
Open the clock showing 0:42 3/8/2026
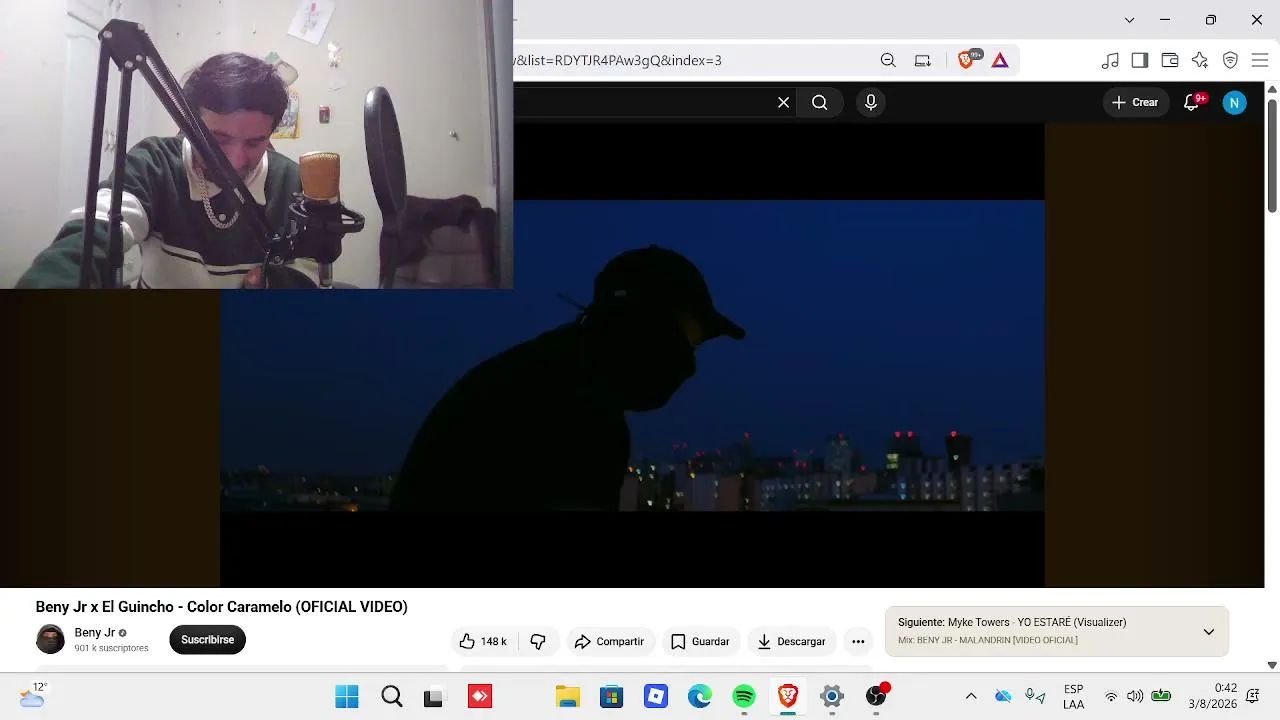1212,696
